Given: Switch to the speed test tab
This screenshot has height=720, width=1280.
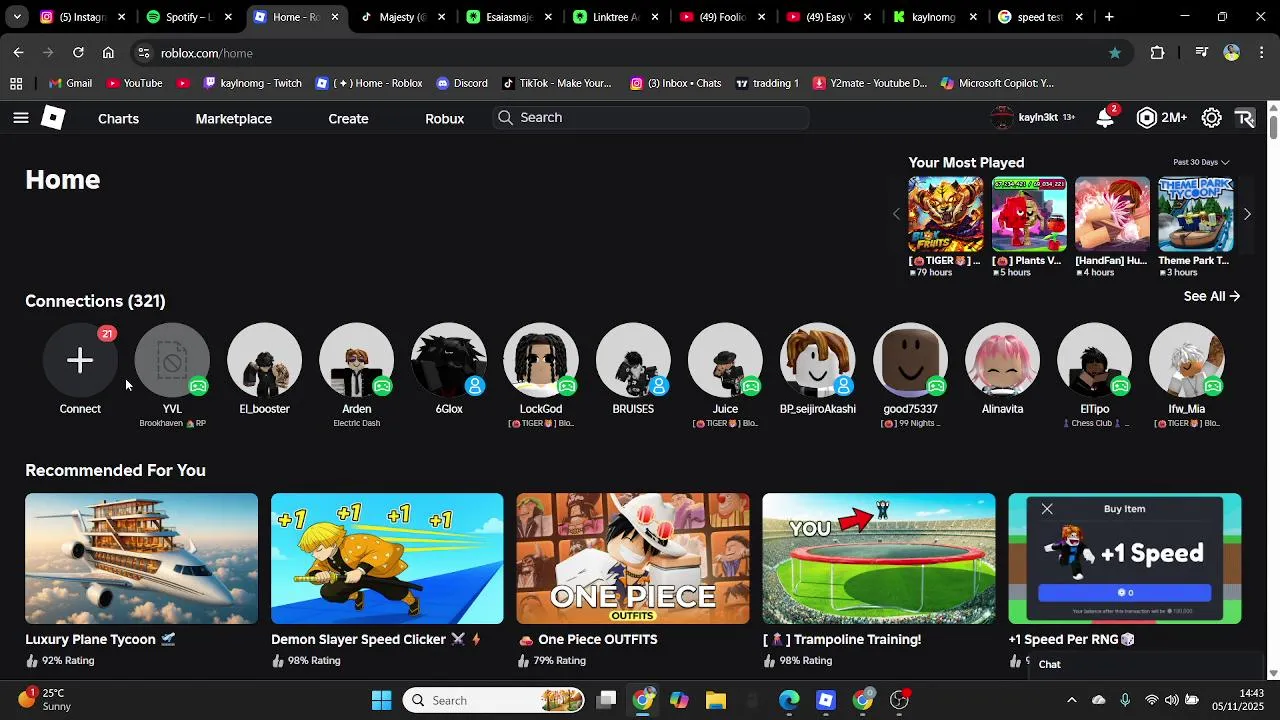Looking at the screenshot, I should click(1040, 17).
